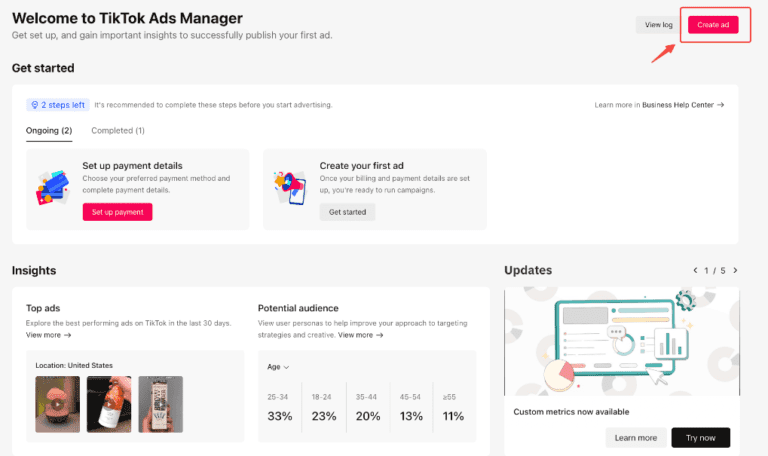Viewport: 768px width, 456px height.
Task: Click Get started for first ad
Action: click(x=347, y=212)
